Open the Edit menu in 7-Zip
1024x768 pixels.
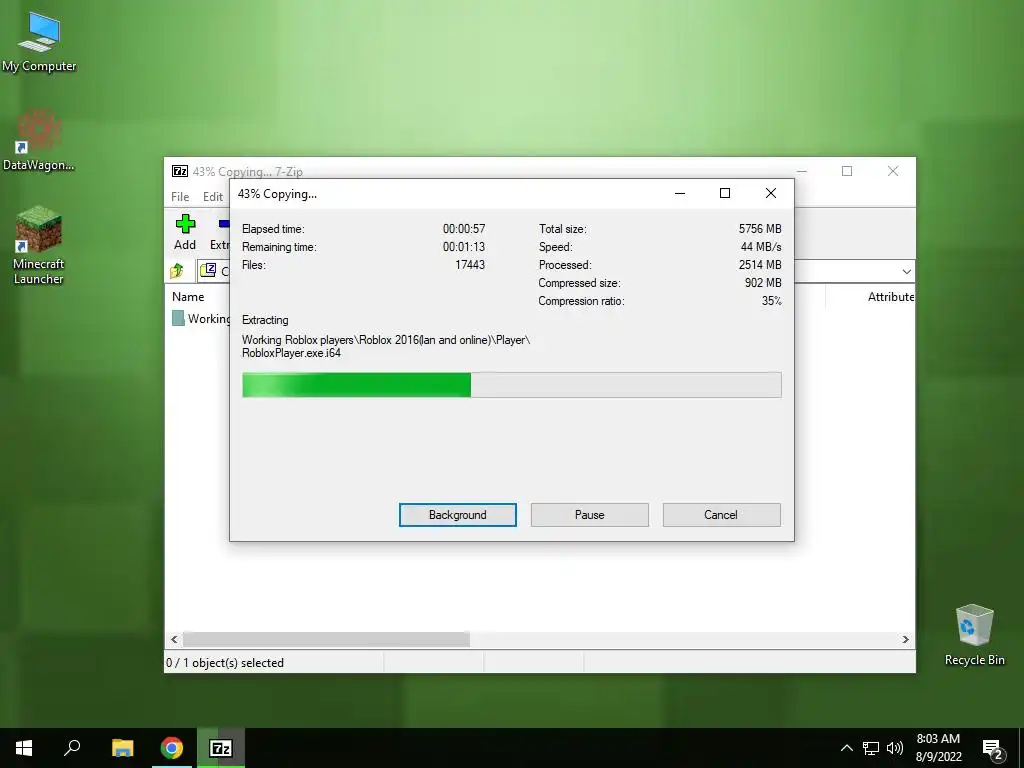[213, 197]
